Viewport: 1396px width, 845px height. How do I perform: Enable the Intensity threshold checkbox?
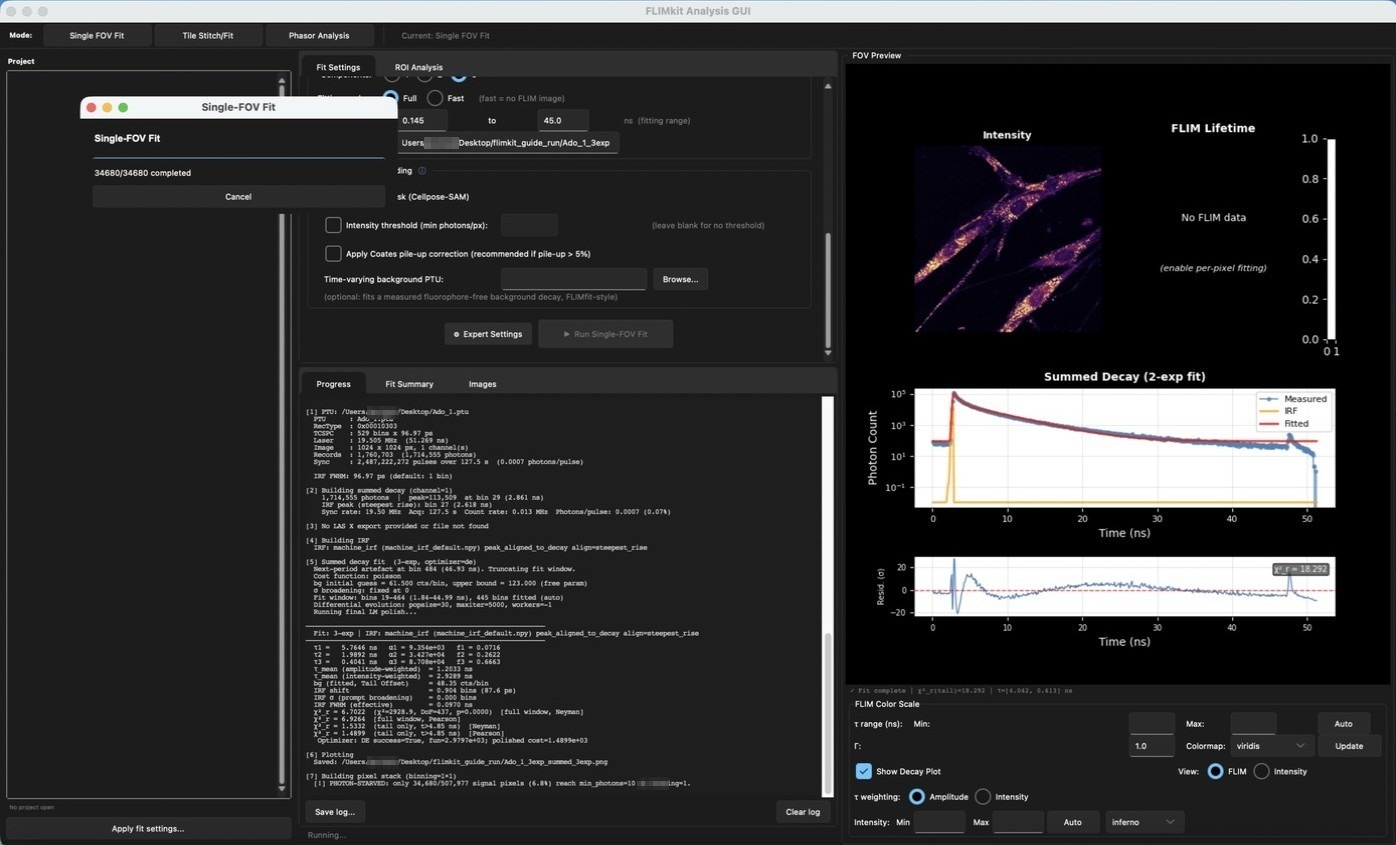[x=333, y=225]
